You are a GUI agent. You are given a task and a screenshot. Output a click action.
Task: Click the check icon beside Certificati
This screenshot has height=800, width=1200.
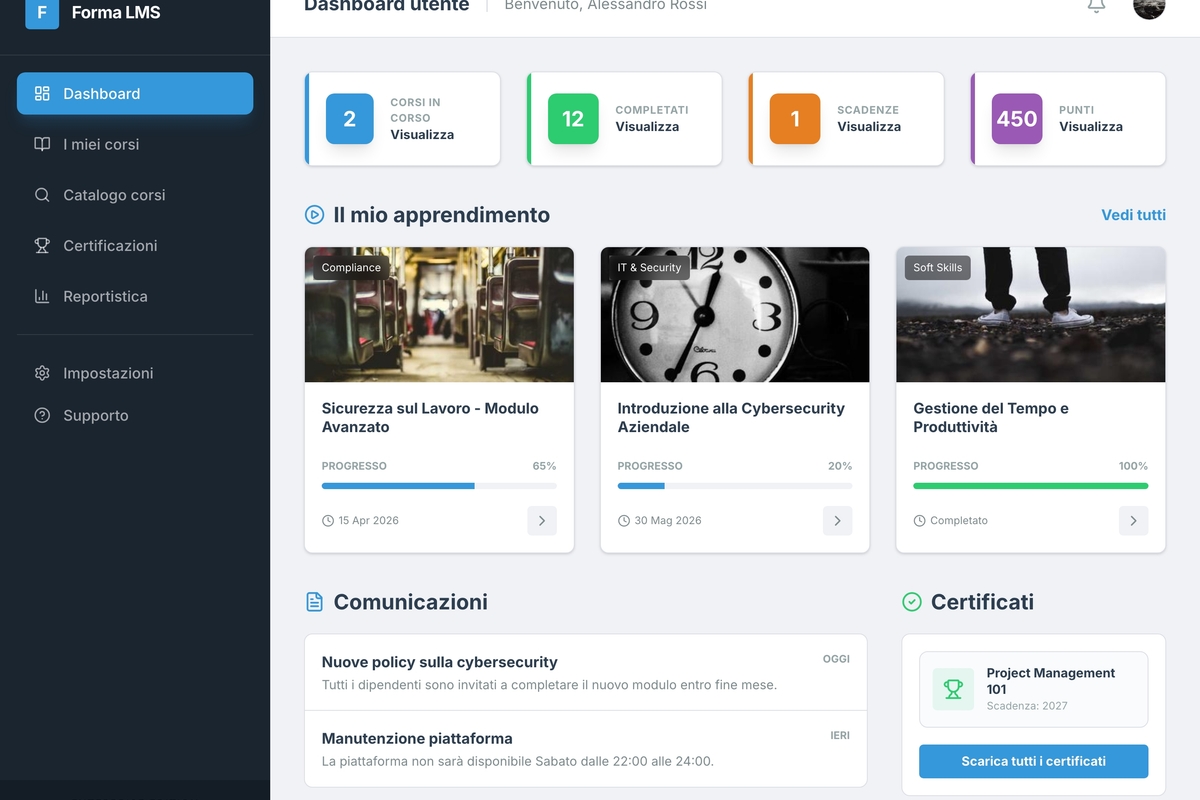pos(912,602)
